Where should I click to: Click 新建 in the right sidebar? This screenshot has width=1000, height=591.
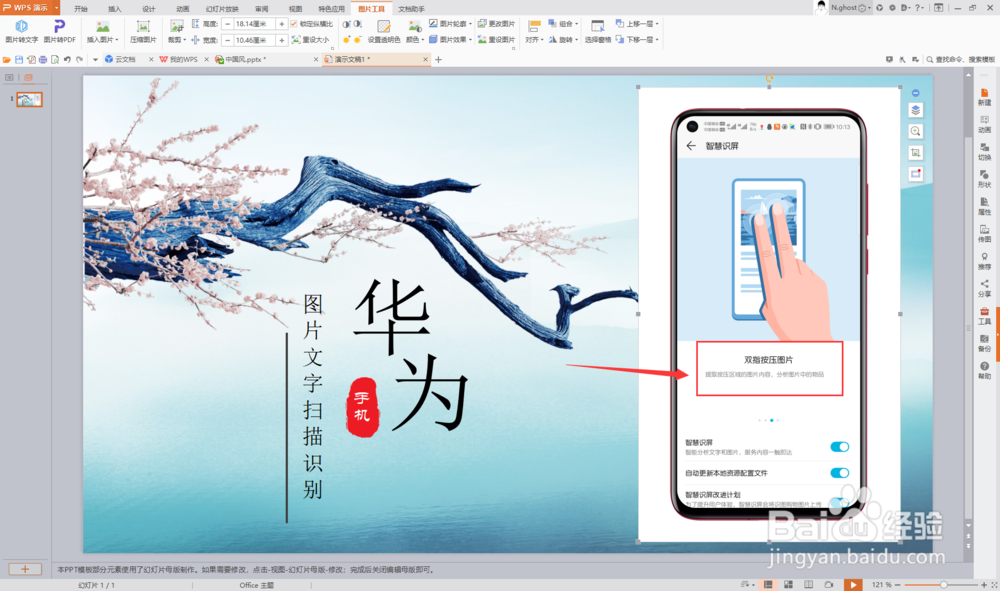tap(985, 97)
